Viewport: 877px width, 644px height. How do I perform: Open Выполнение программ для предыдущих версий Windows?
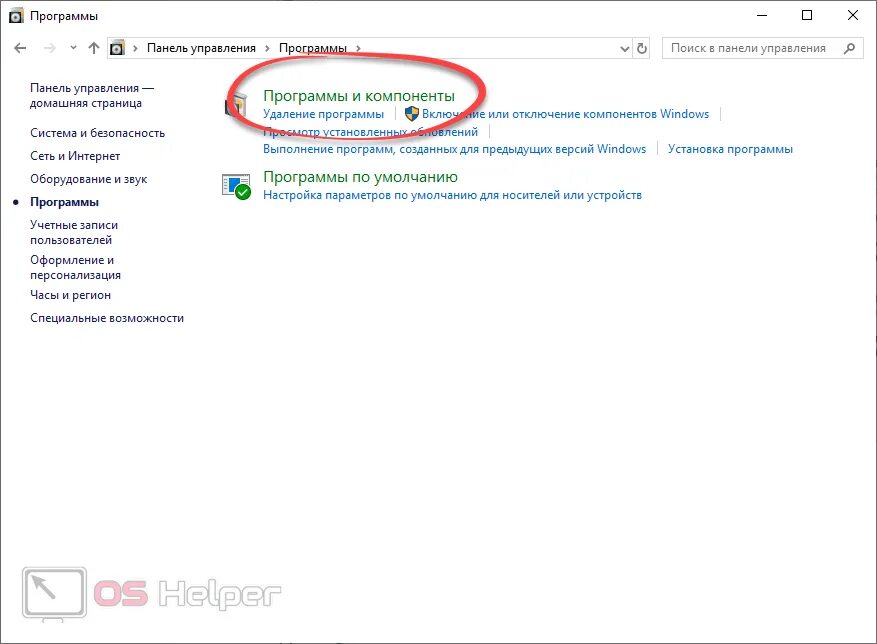pos(454,149)
